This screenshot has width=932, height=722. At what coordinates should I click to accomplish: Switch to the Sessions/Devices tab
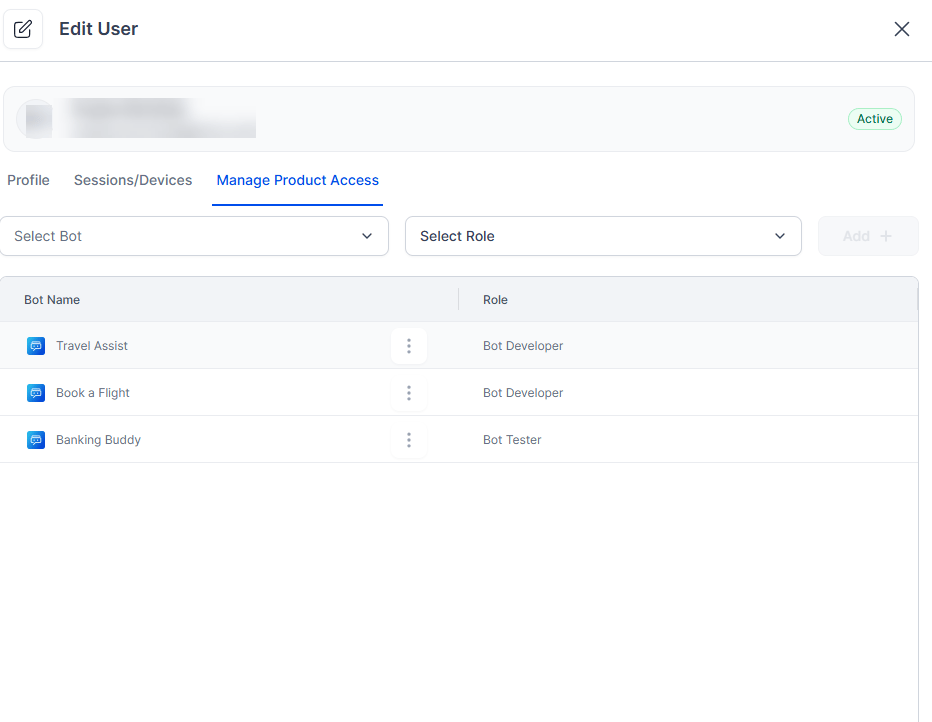coord(133,180)
